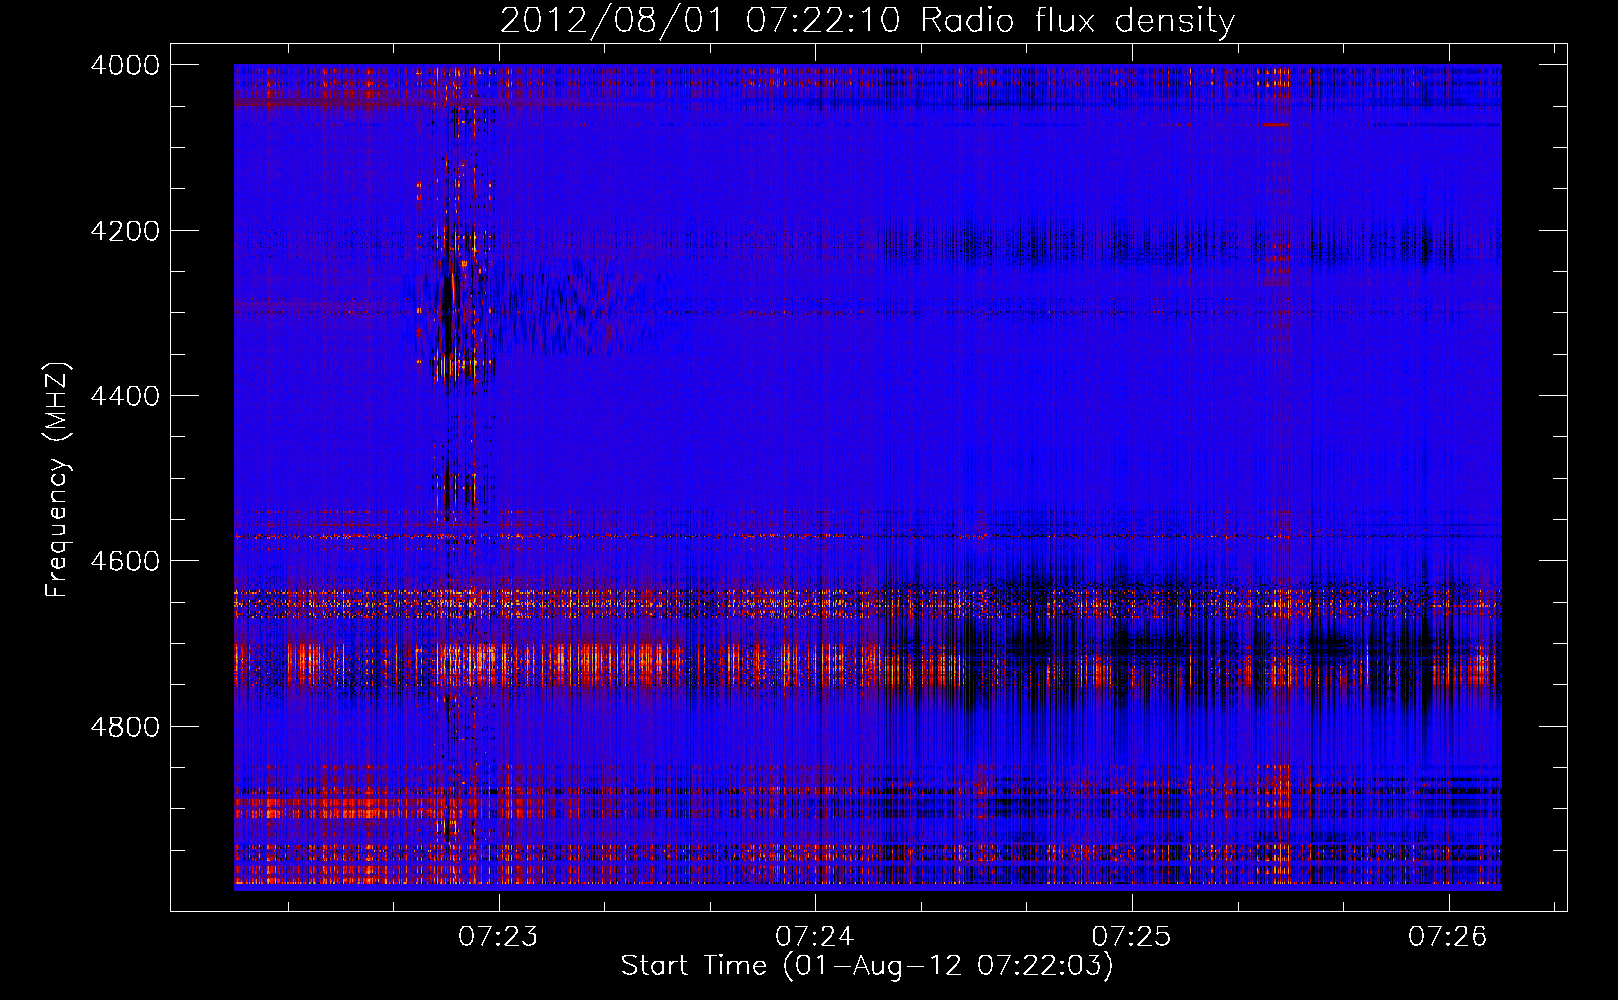Viewport: 1618px width, 1000px height.
Task: Click the 07:26 time axis label
Action: tap(1448, 936)
